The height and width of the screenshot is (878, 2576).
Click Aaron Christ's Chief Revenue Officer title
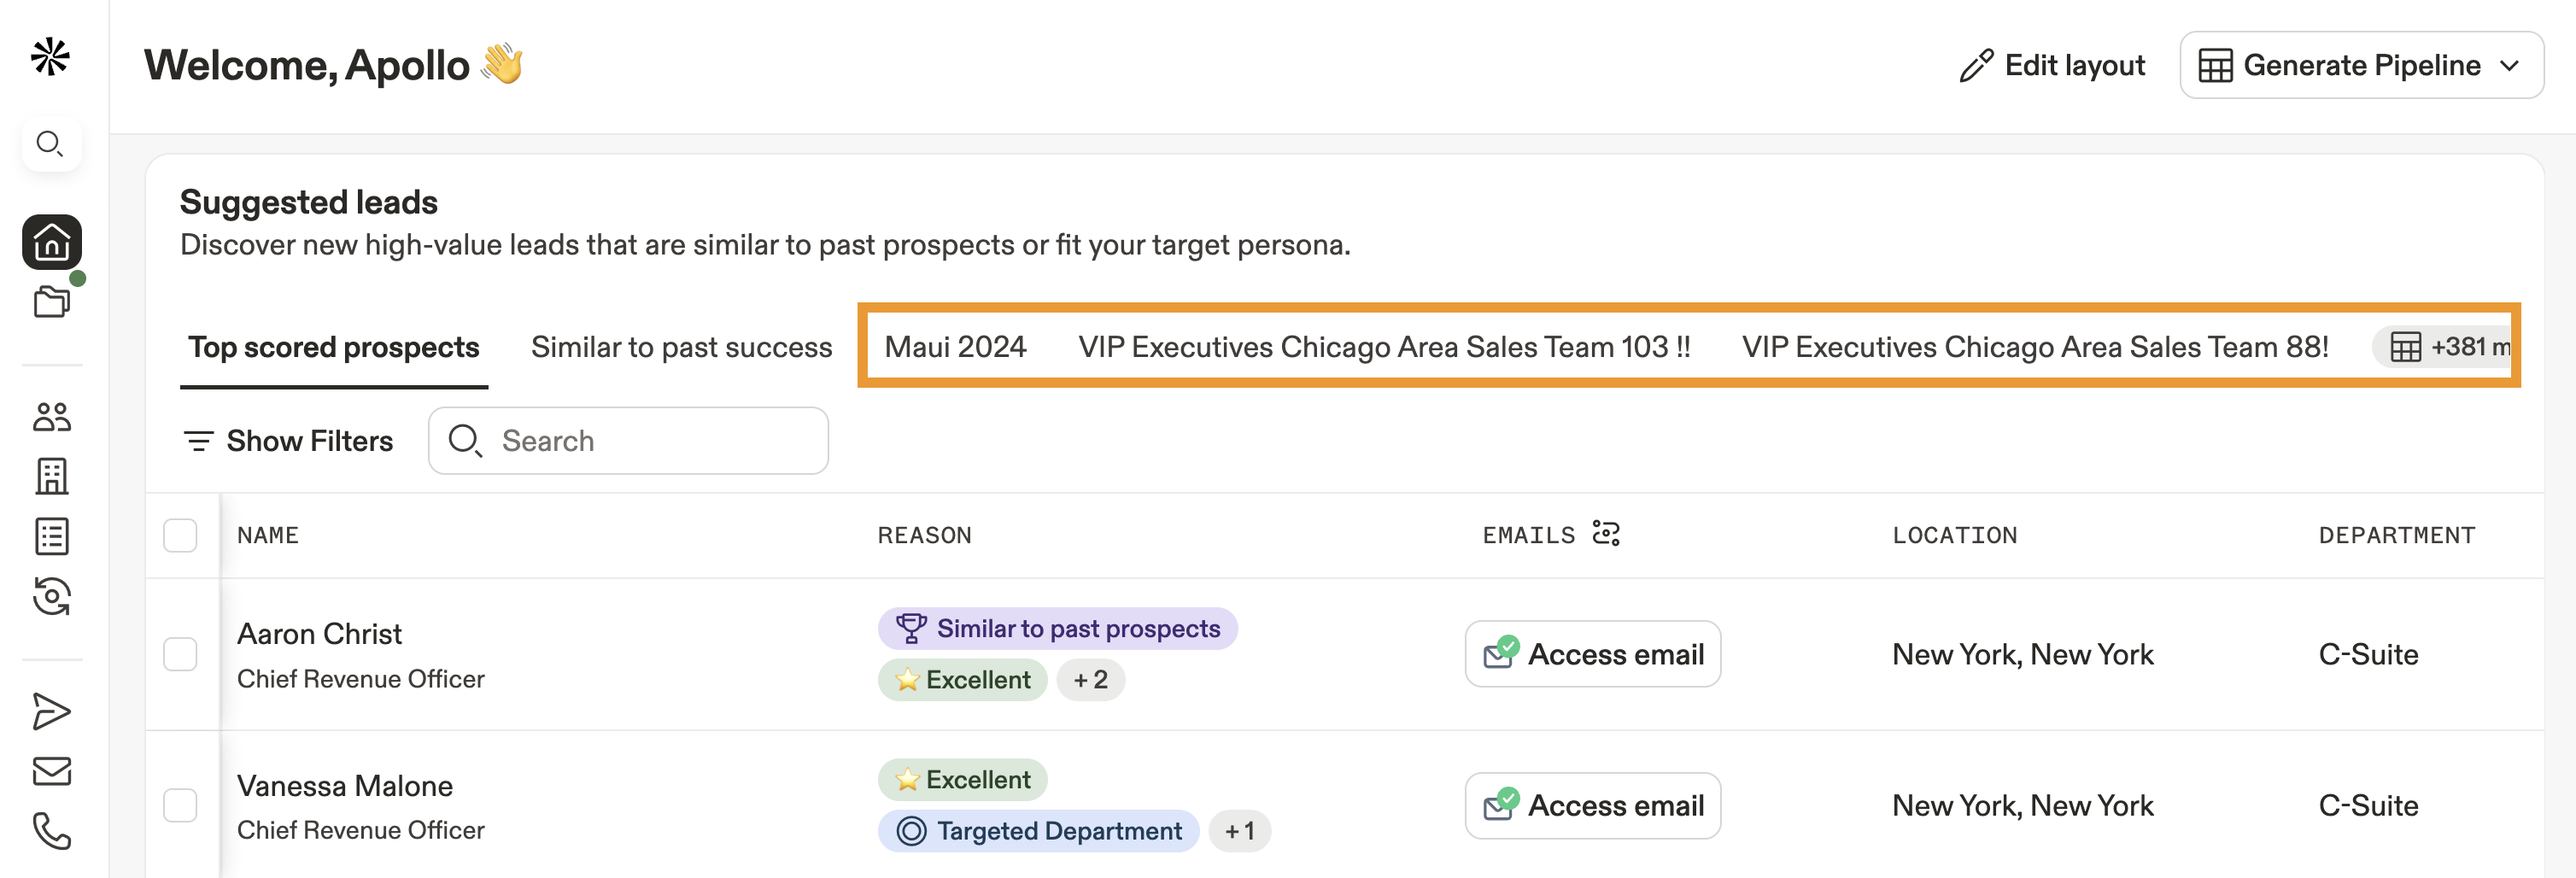click(360, 679)
